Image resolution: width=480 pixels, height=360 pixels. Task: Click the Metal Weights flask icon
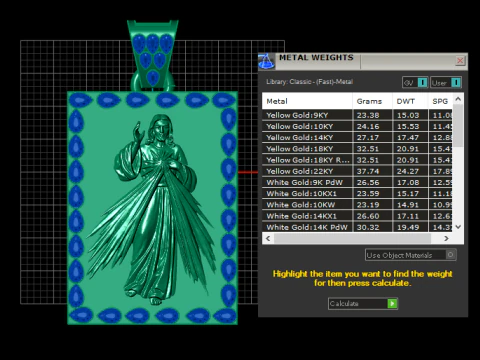click(x=266, y=61)
